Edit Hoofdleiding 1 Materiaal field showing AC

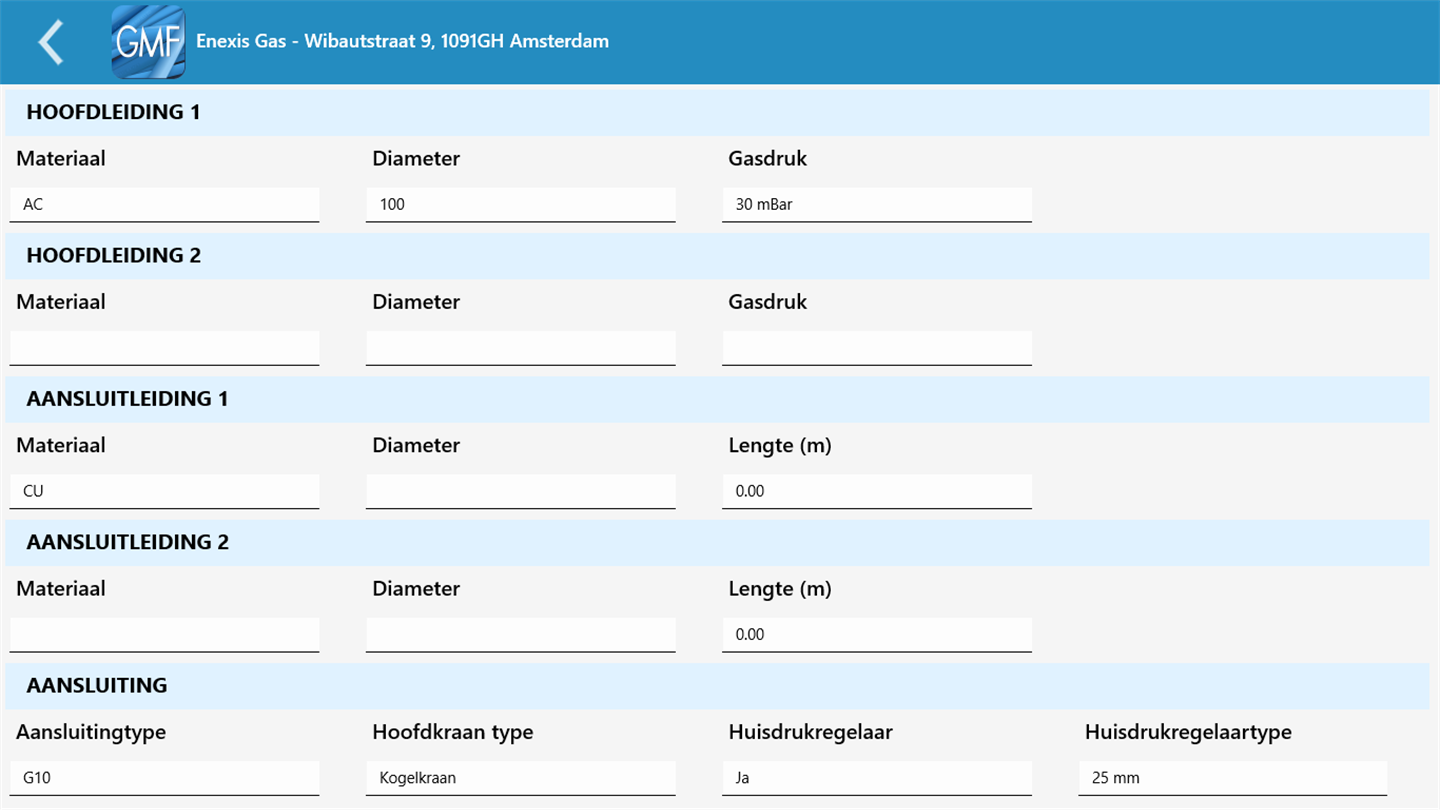pyautogui.click(x=165, y=204)
